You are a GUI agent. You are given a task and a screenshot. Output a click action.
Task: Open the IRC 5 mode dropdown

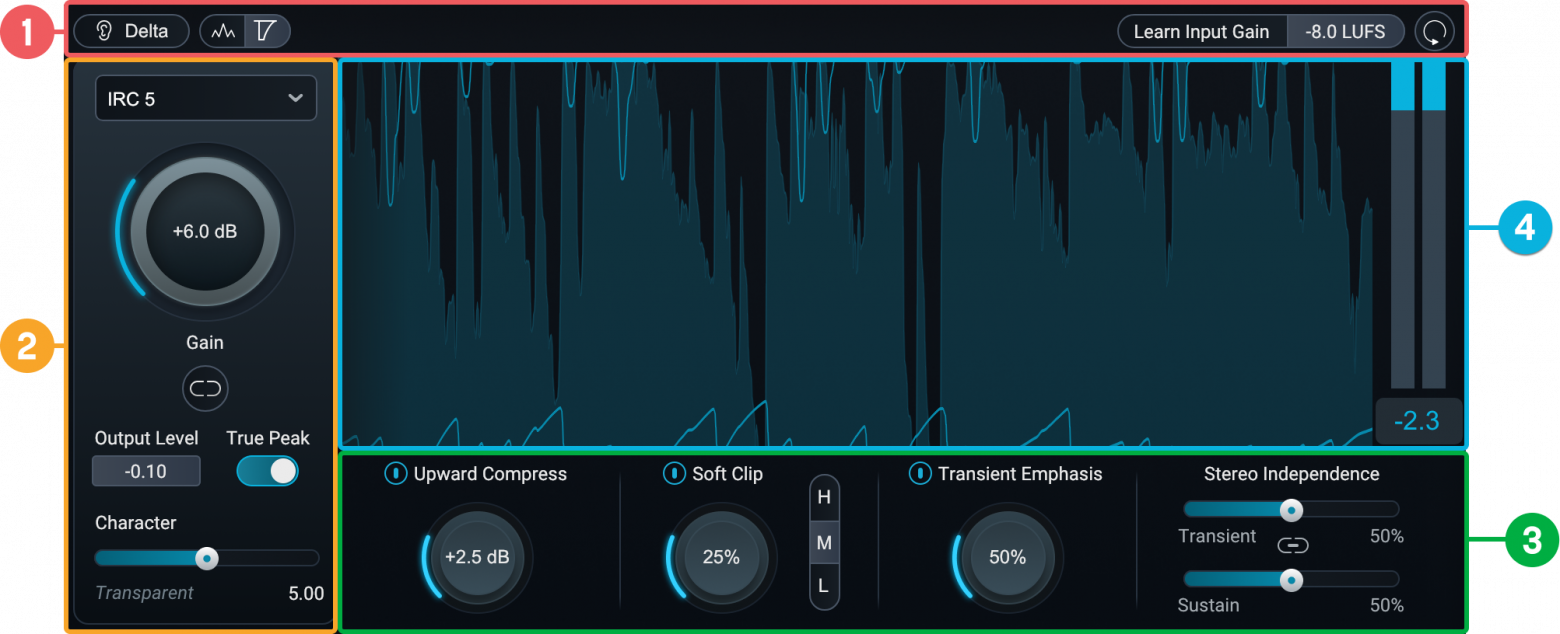tap(205, 98)
